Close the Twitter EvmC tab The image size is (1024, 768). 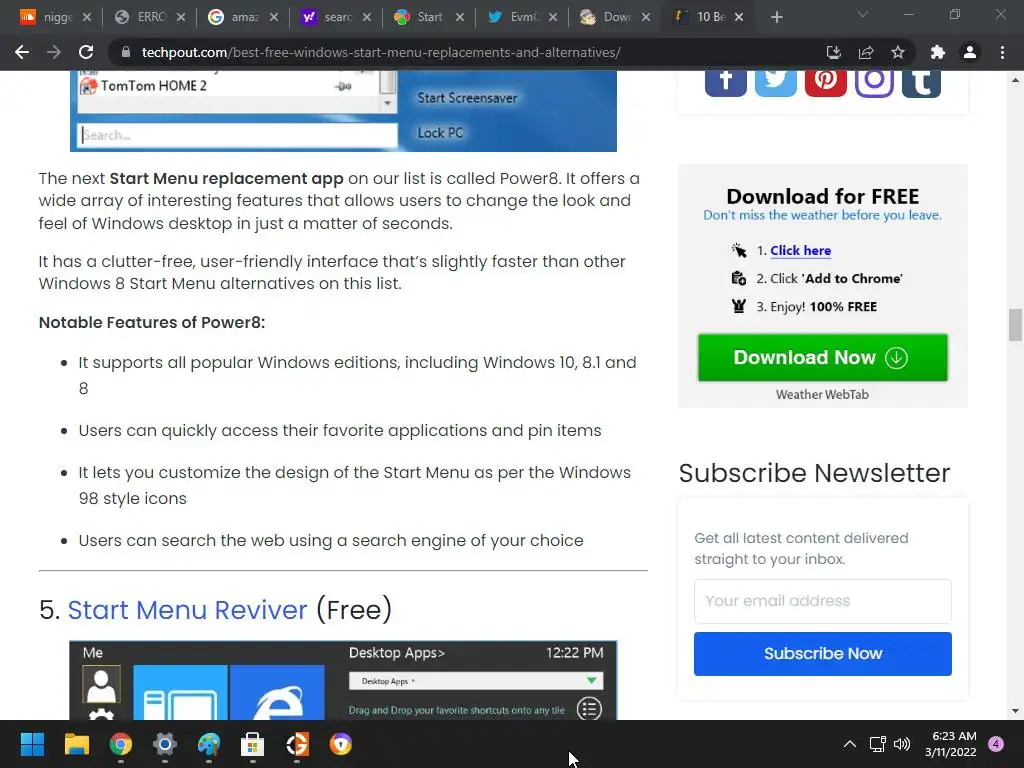pos(553,17)
